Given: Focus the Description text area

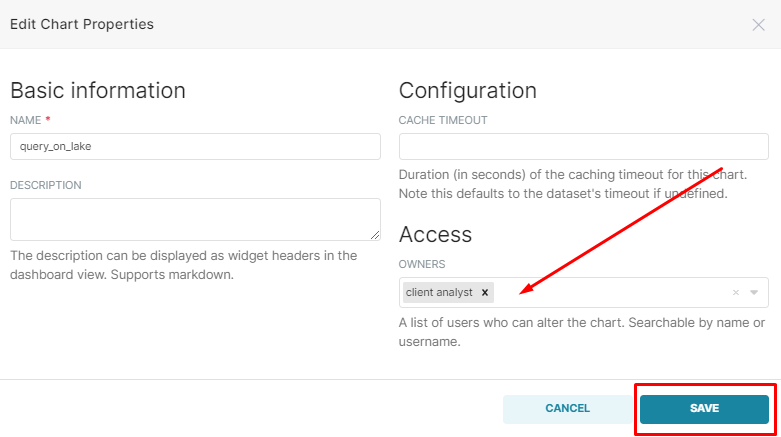Looking at the screenshot, I should pyautogui.click(x=195, y=219).
